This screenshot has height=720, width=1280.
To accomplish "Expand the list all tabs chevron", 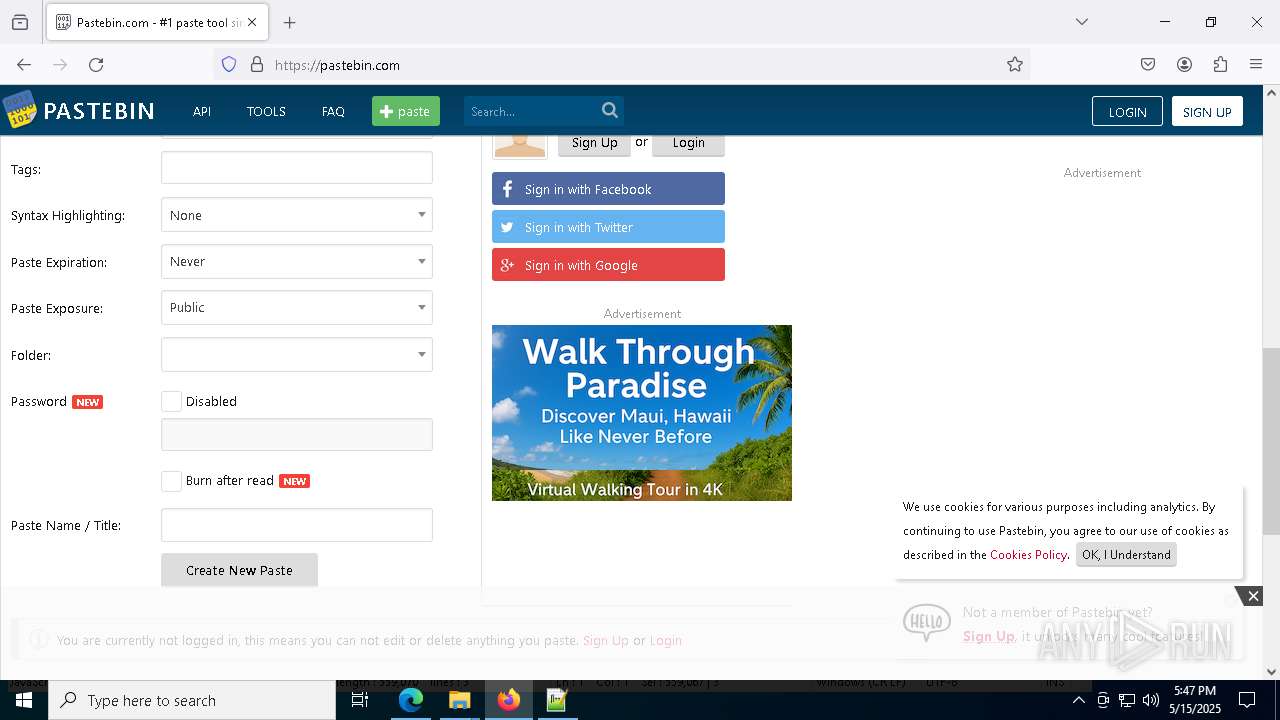I will (x=1081, y=22).
